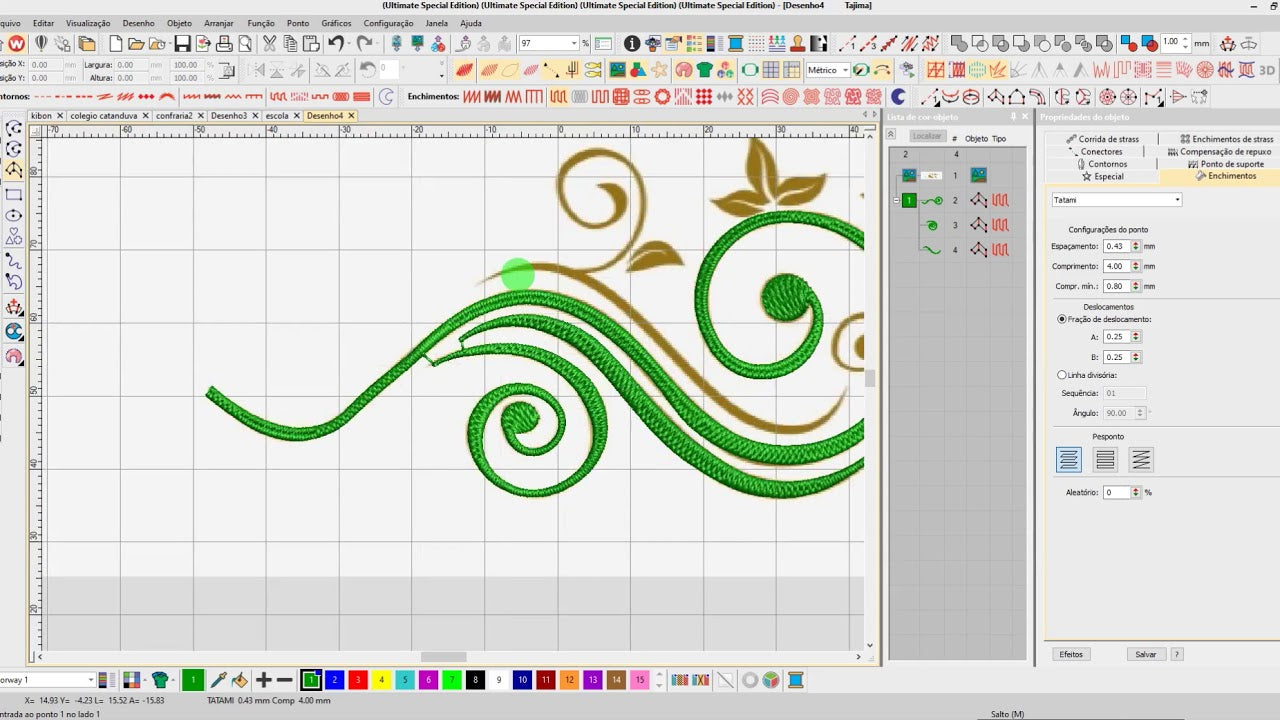Choose the second Pesponto backstitch style
The width and height of the screenshot is (1280, 720).
coord(1105,459)
